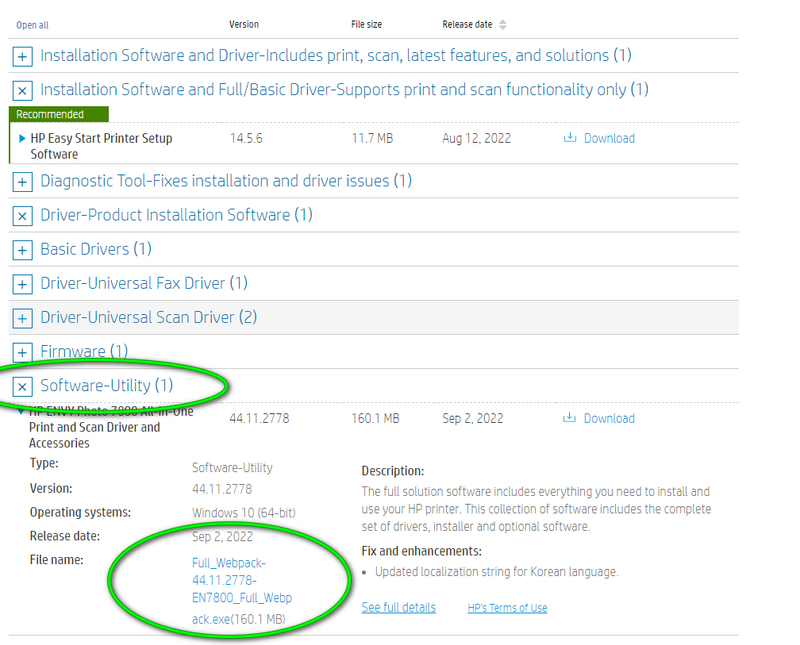Click the file size 11.7 MB

click(x=372, y=138)
